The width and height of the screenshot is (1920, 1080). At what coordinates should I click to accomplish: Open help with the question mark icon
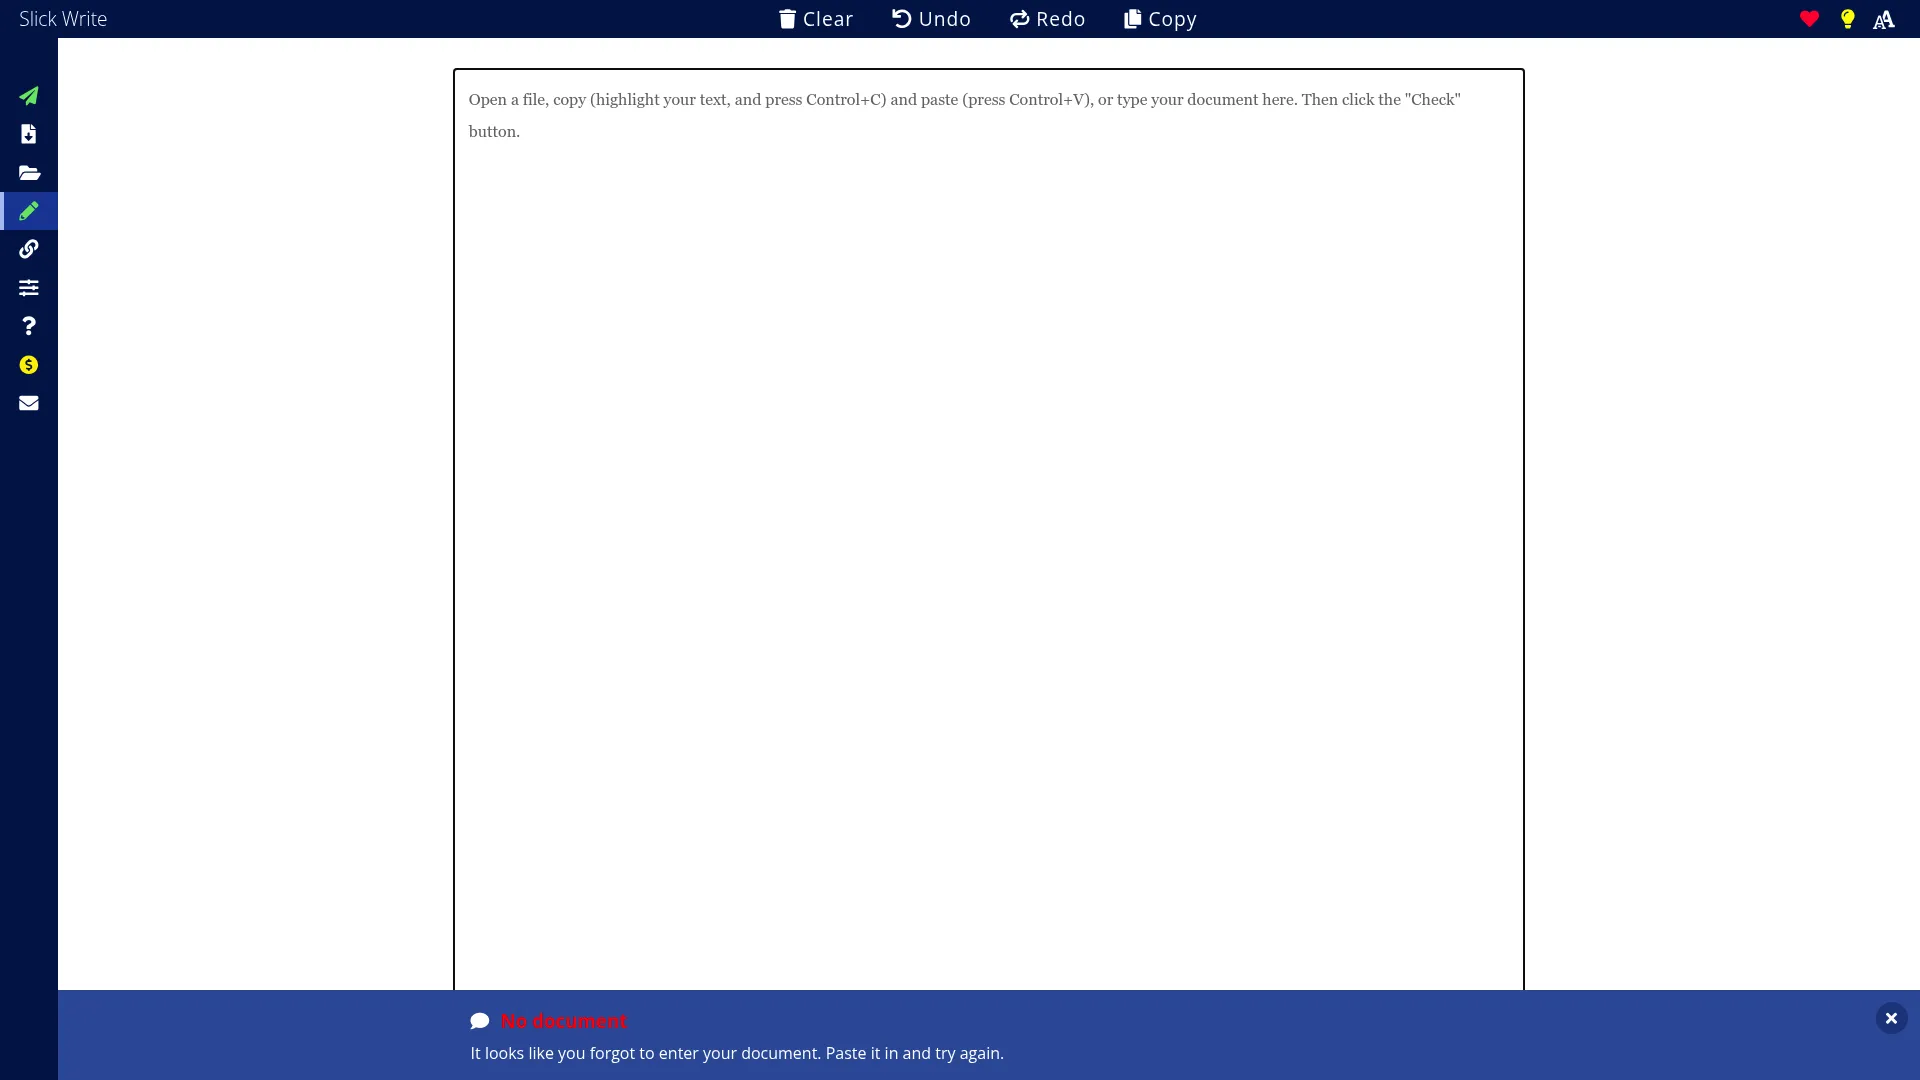(x=29, y=325)
